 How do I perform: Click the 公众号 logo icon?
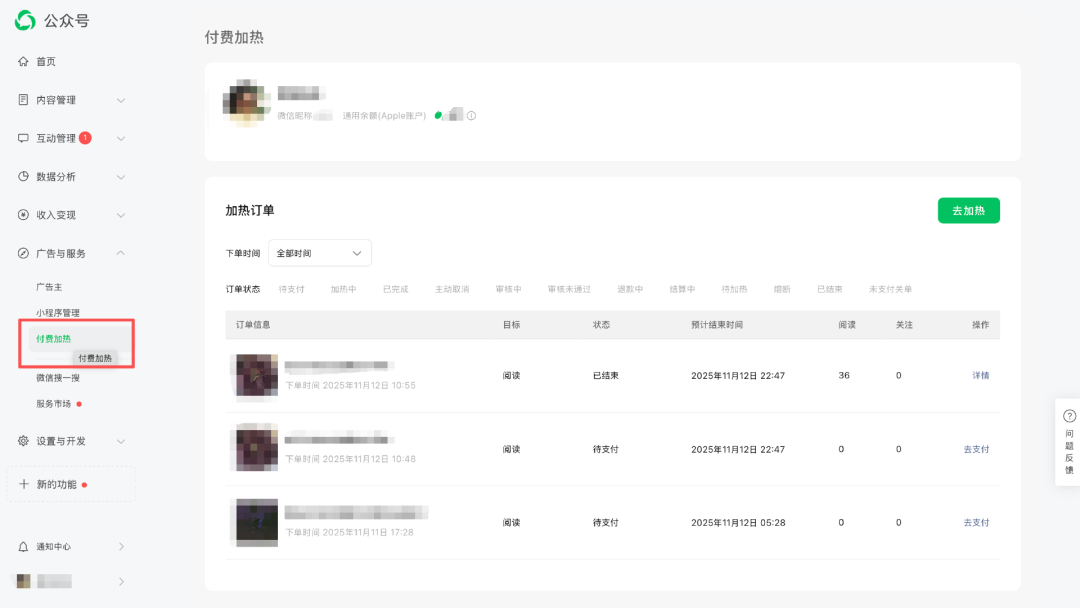coord(25,20)
